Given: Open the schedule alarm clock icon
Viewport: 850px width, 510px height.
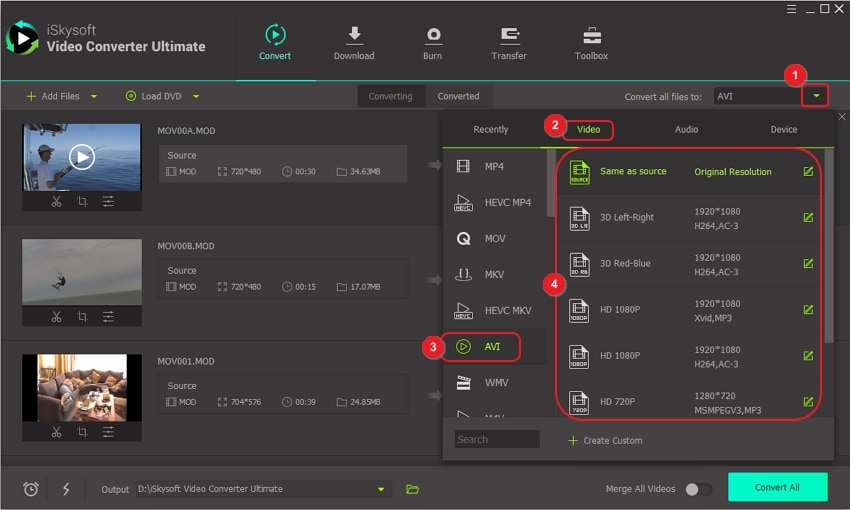Looking at the screenshot, I should click(x=31, y=489).
